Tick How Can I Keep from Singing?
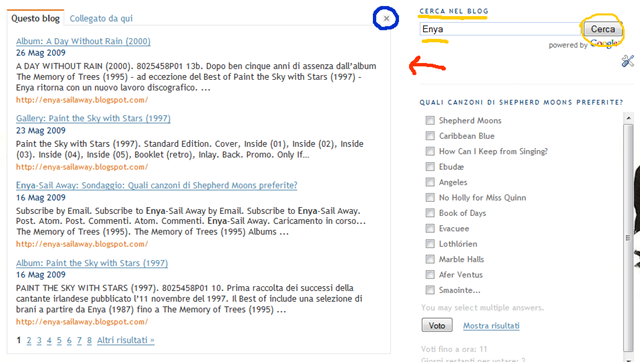 click(x=430, y=151)
